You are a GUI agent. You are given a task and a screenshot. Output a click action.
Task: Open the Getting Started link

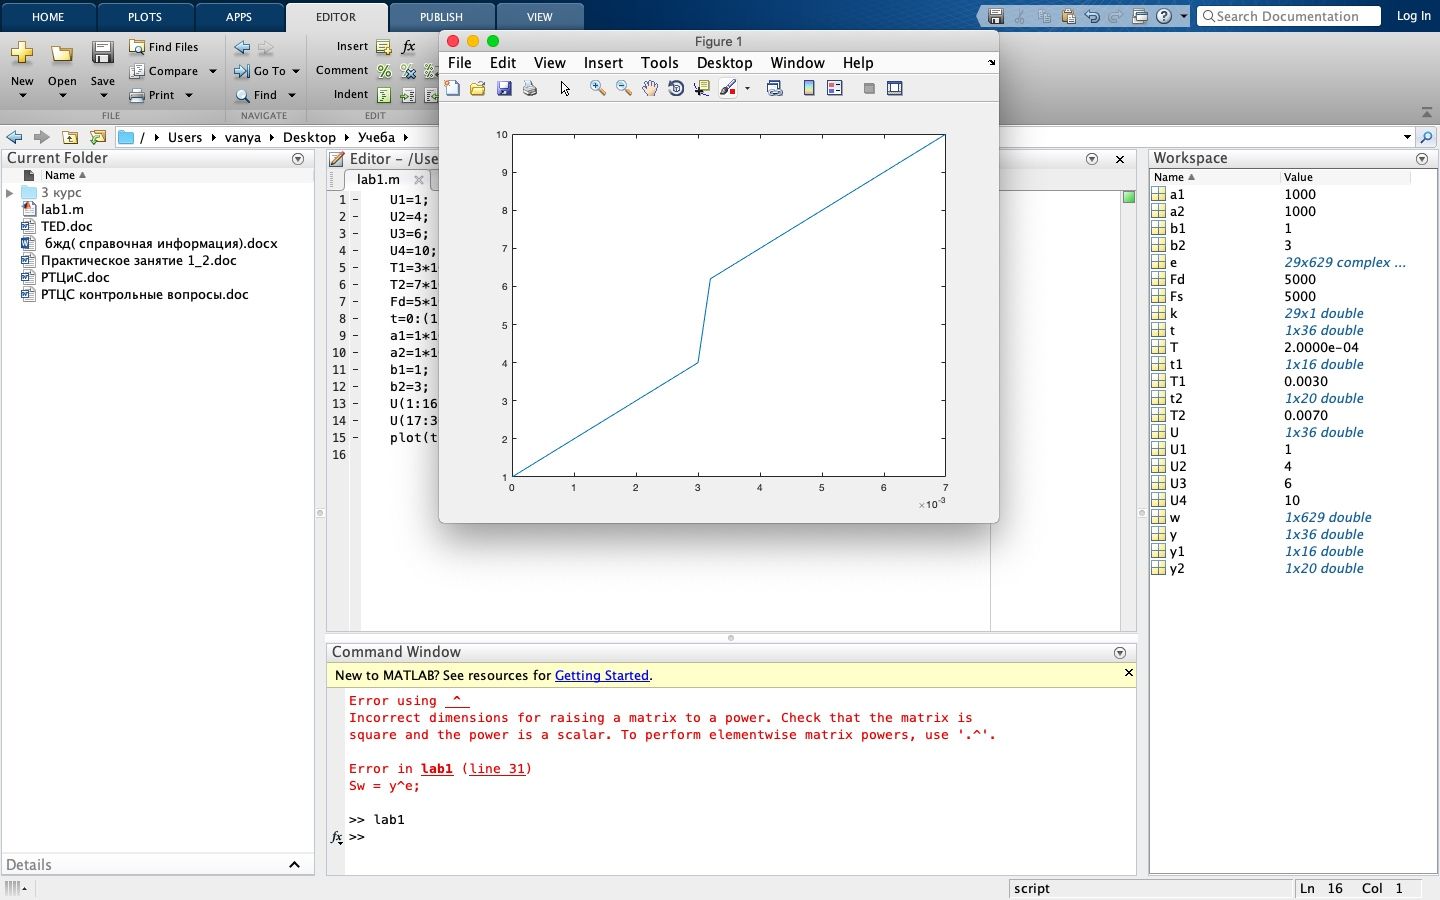coord(601,676)
